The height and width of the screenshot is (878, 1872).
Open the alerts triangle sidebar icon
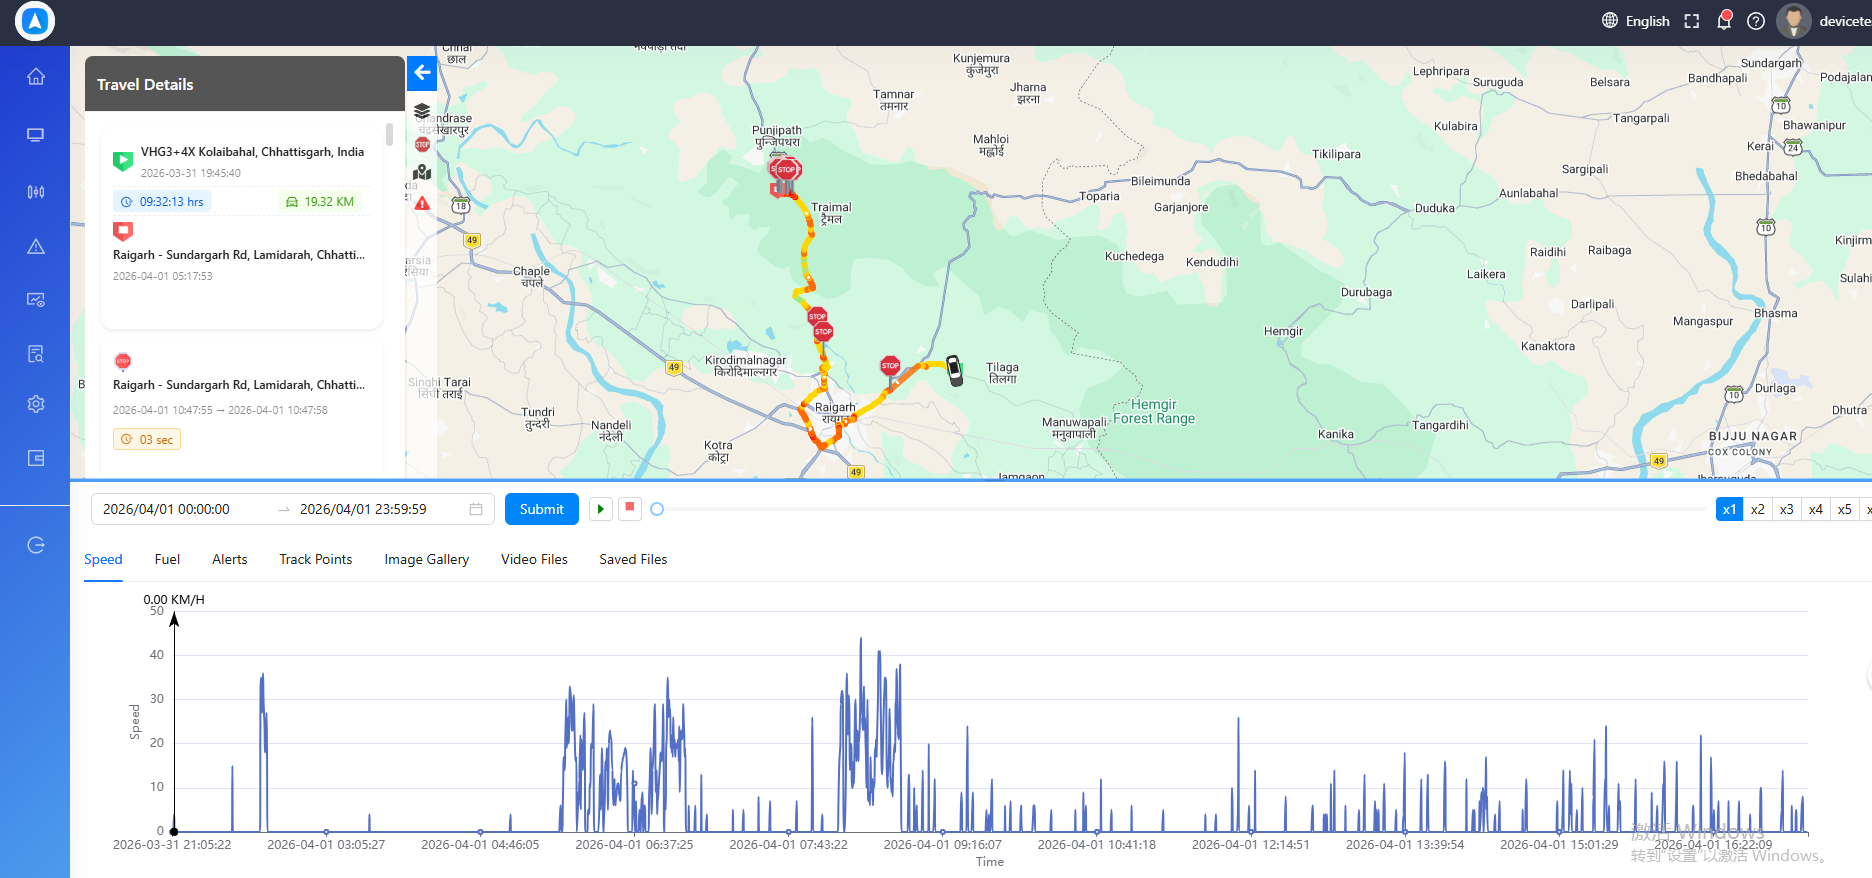pos(36,246)
